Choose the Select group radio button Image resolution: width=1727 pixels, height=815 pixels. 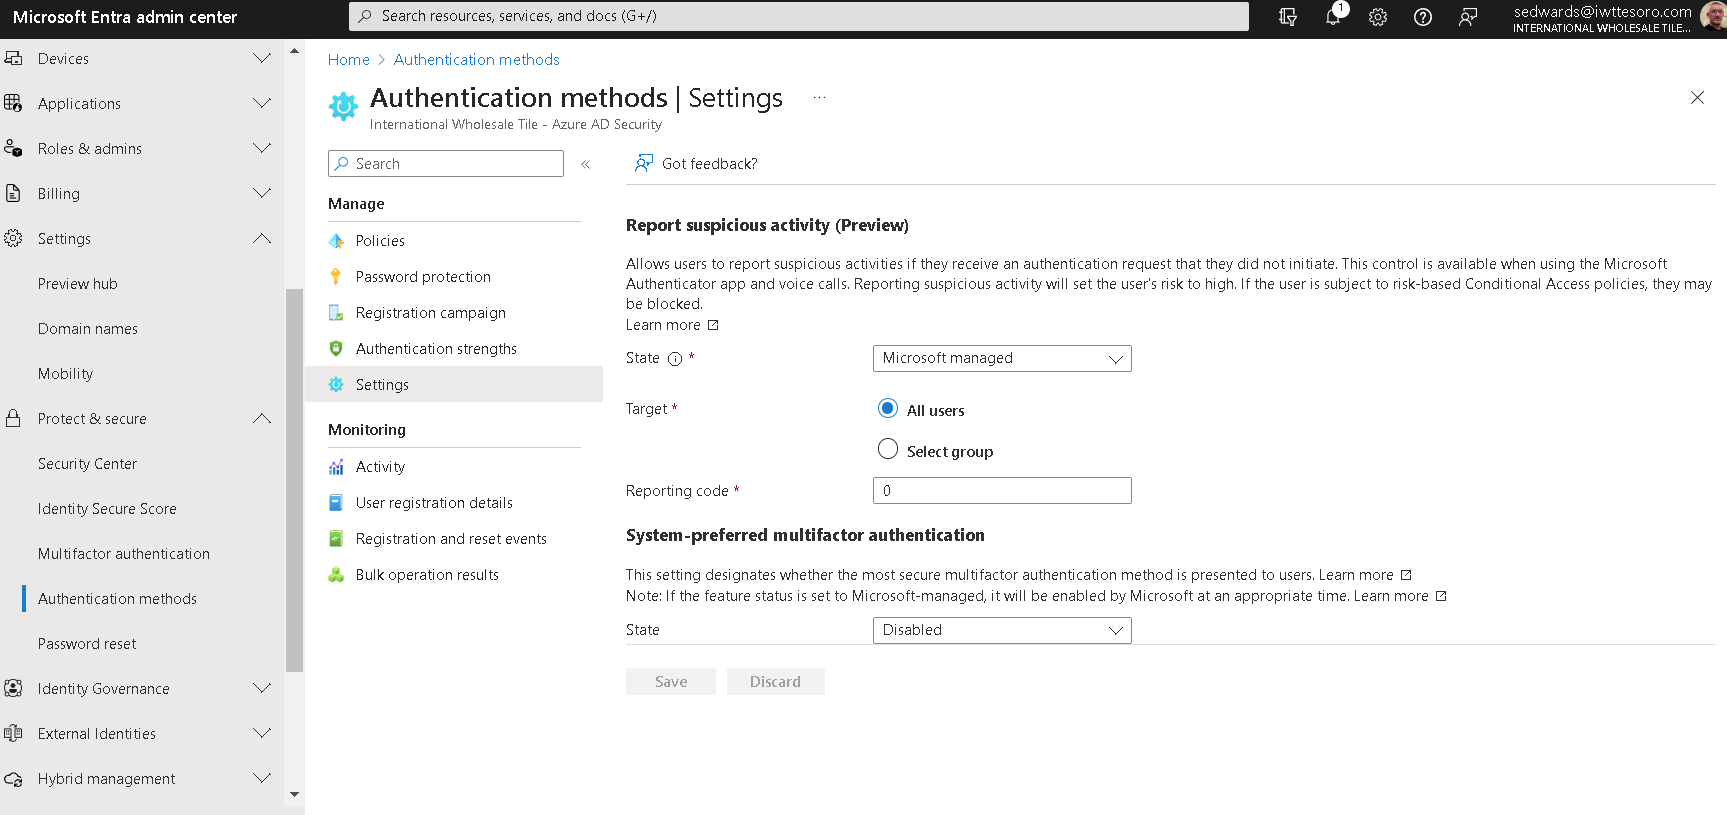click(888, 449)
